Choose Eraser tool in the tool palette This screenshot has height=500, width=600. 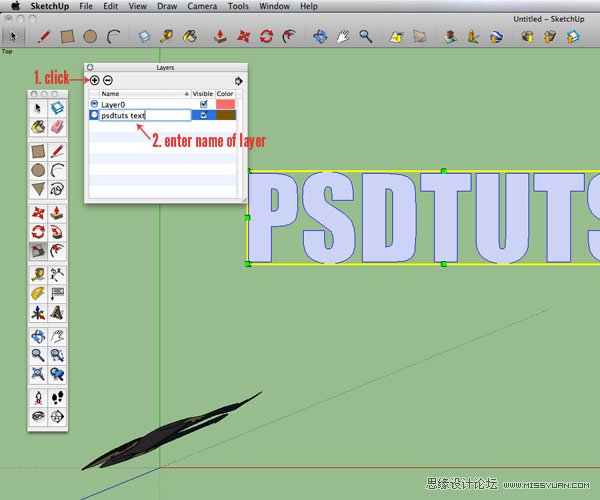pos(57,127)
